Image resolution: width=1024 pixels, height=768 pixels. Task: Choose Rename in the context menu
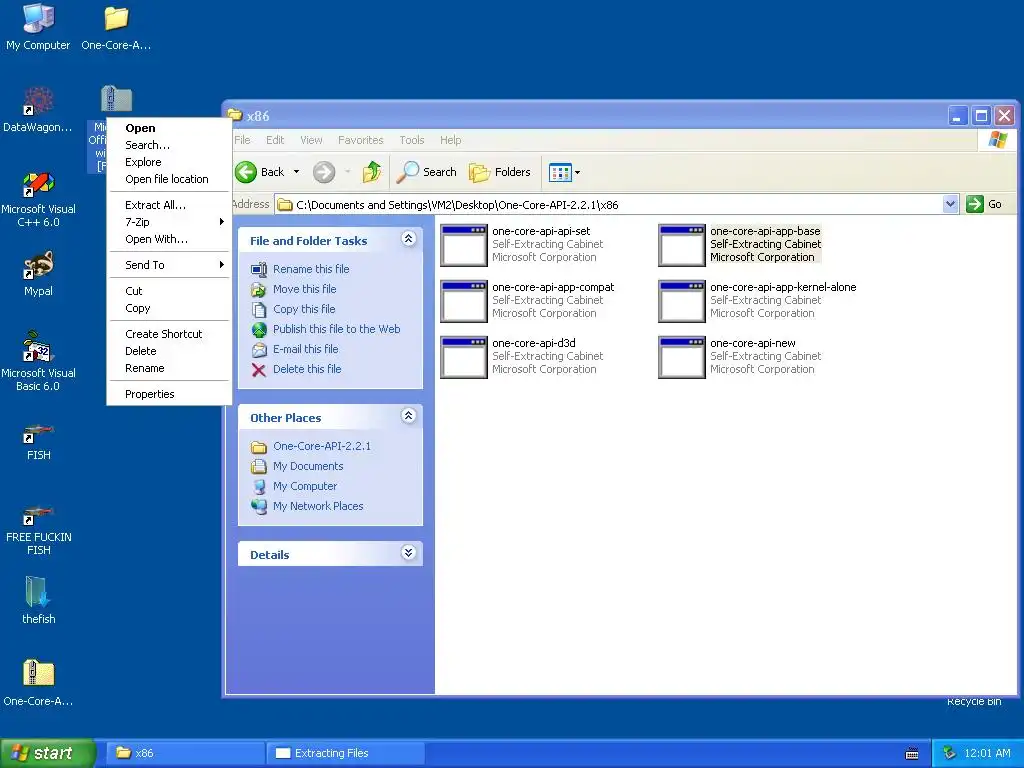(170, 368)
